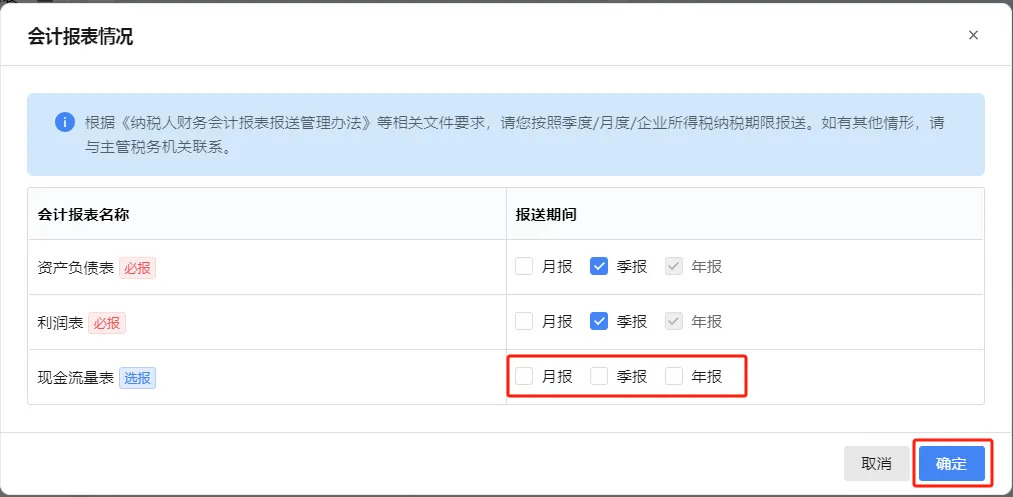1013x497 pixels.
Task: Check 月报 for 现金流量表
Action: [x=524, y=376]
